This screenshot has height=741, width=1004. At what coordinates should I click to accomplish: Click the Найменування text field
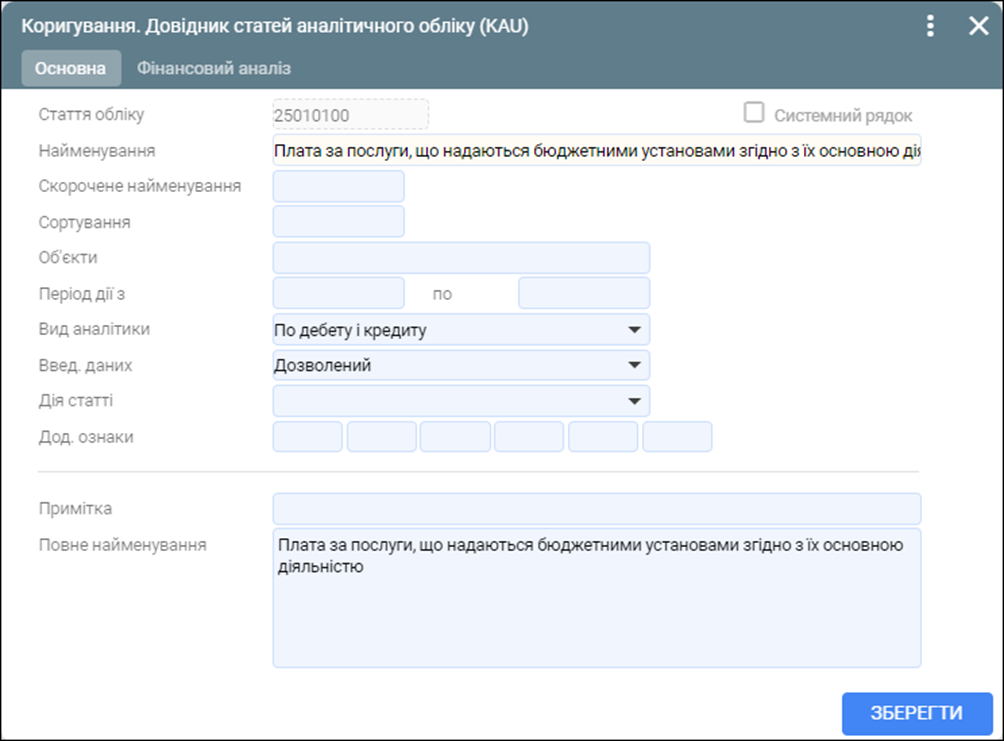click(596, 150)
